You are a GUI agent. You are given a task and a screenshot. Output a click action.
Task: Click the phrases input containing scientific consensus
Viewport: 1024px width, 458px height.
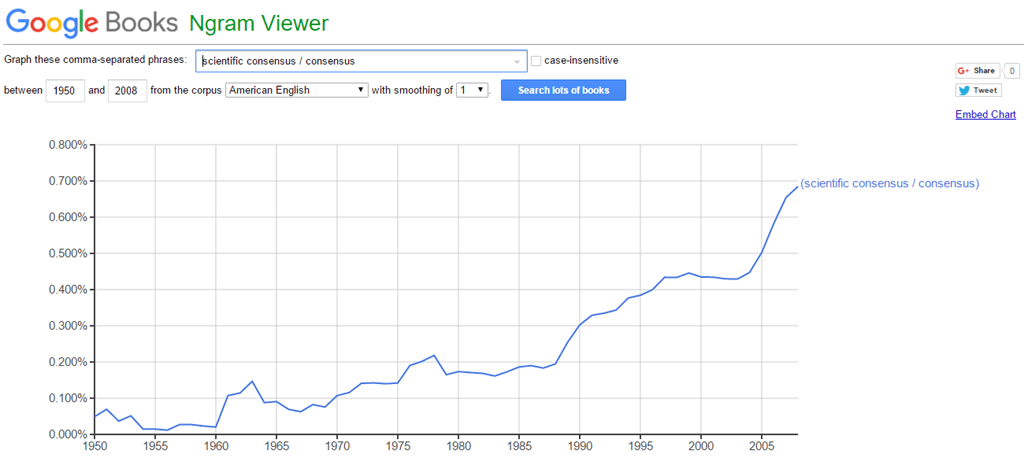pos(361,61)
